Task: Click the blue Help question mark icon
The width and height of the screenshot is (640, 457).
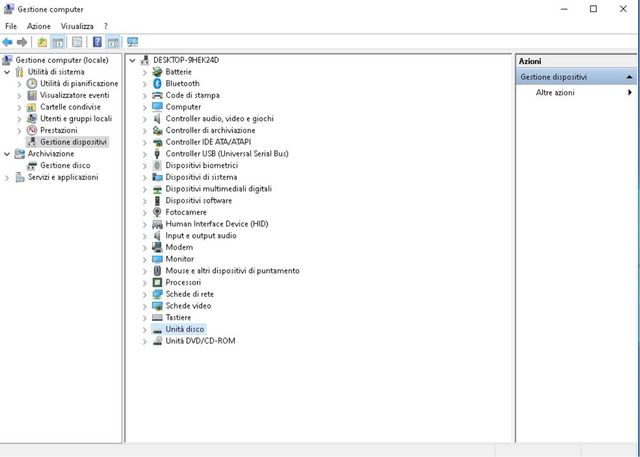Action: pyautogui.click(x=97, y=42)
